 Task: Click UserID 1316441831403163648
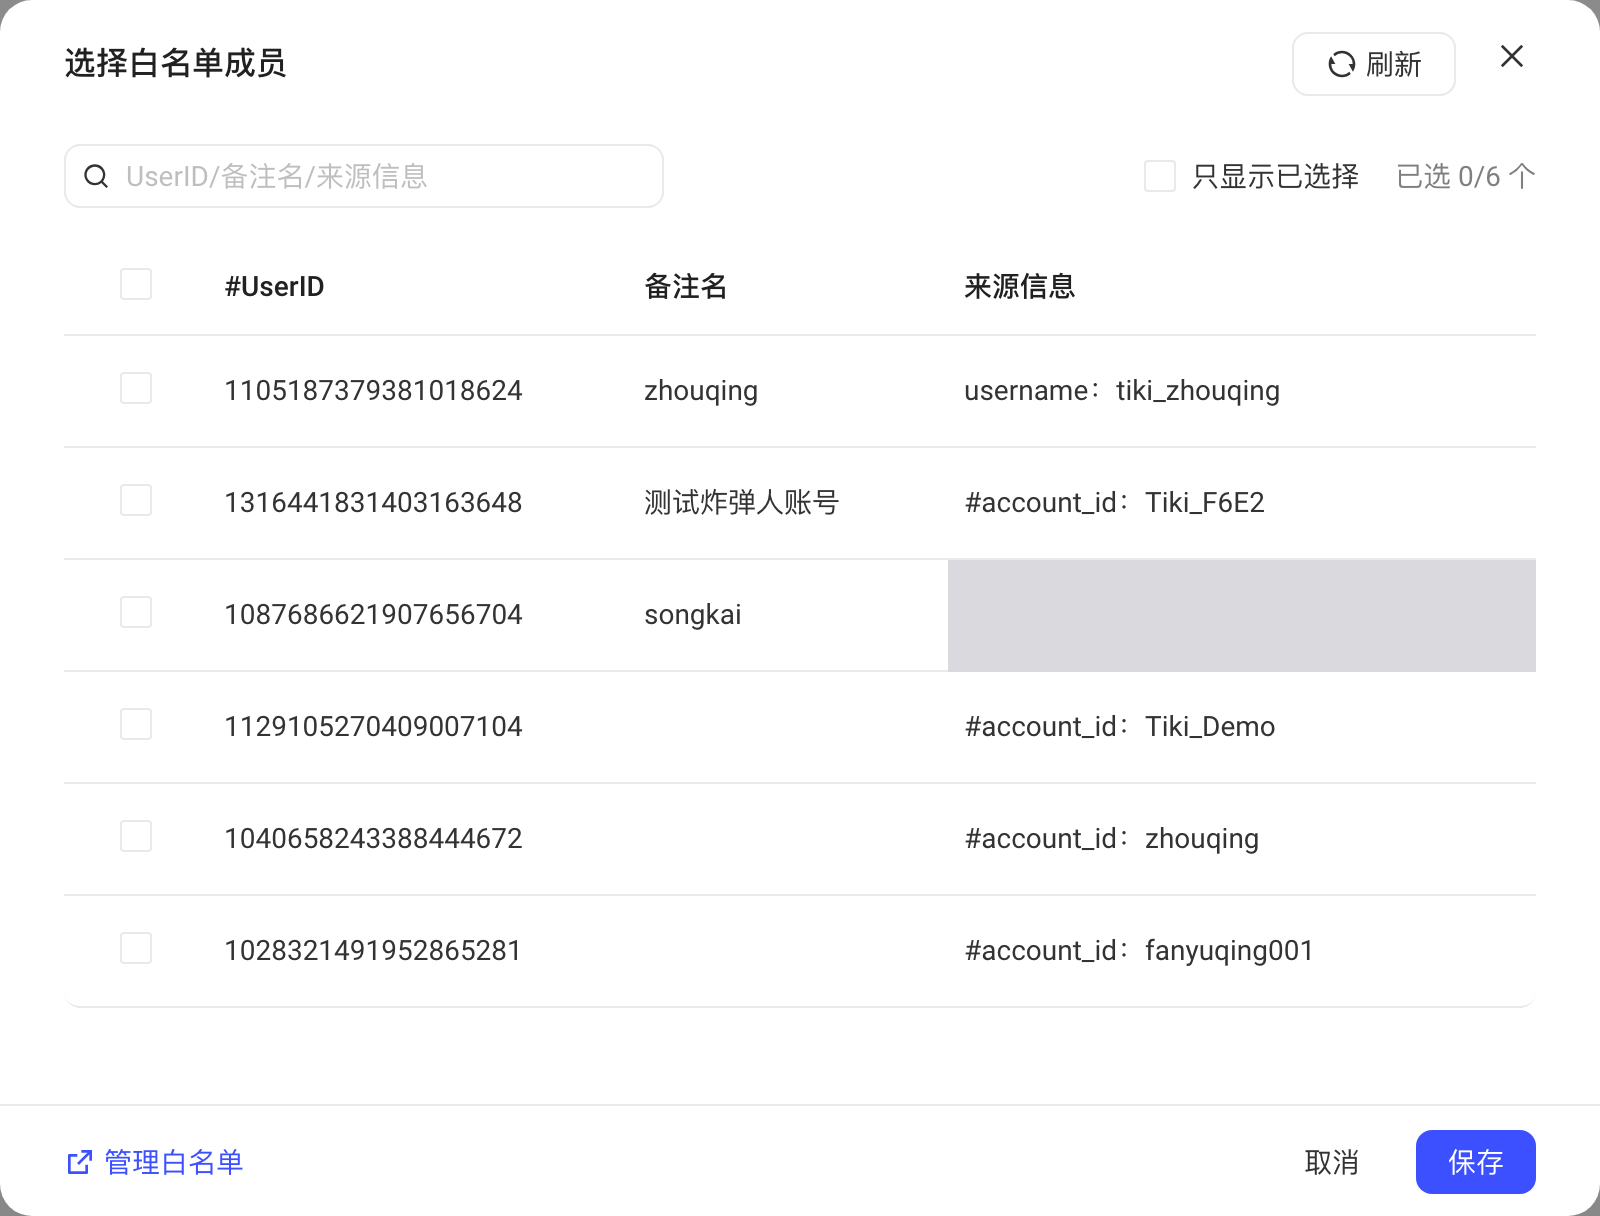tap(373, 503)
